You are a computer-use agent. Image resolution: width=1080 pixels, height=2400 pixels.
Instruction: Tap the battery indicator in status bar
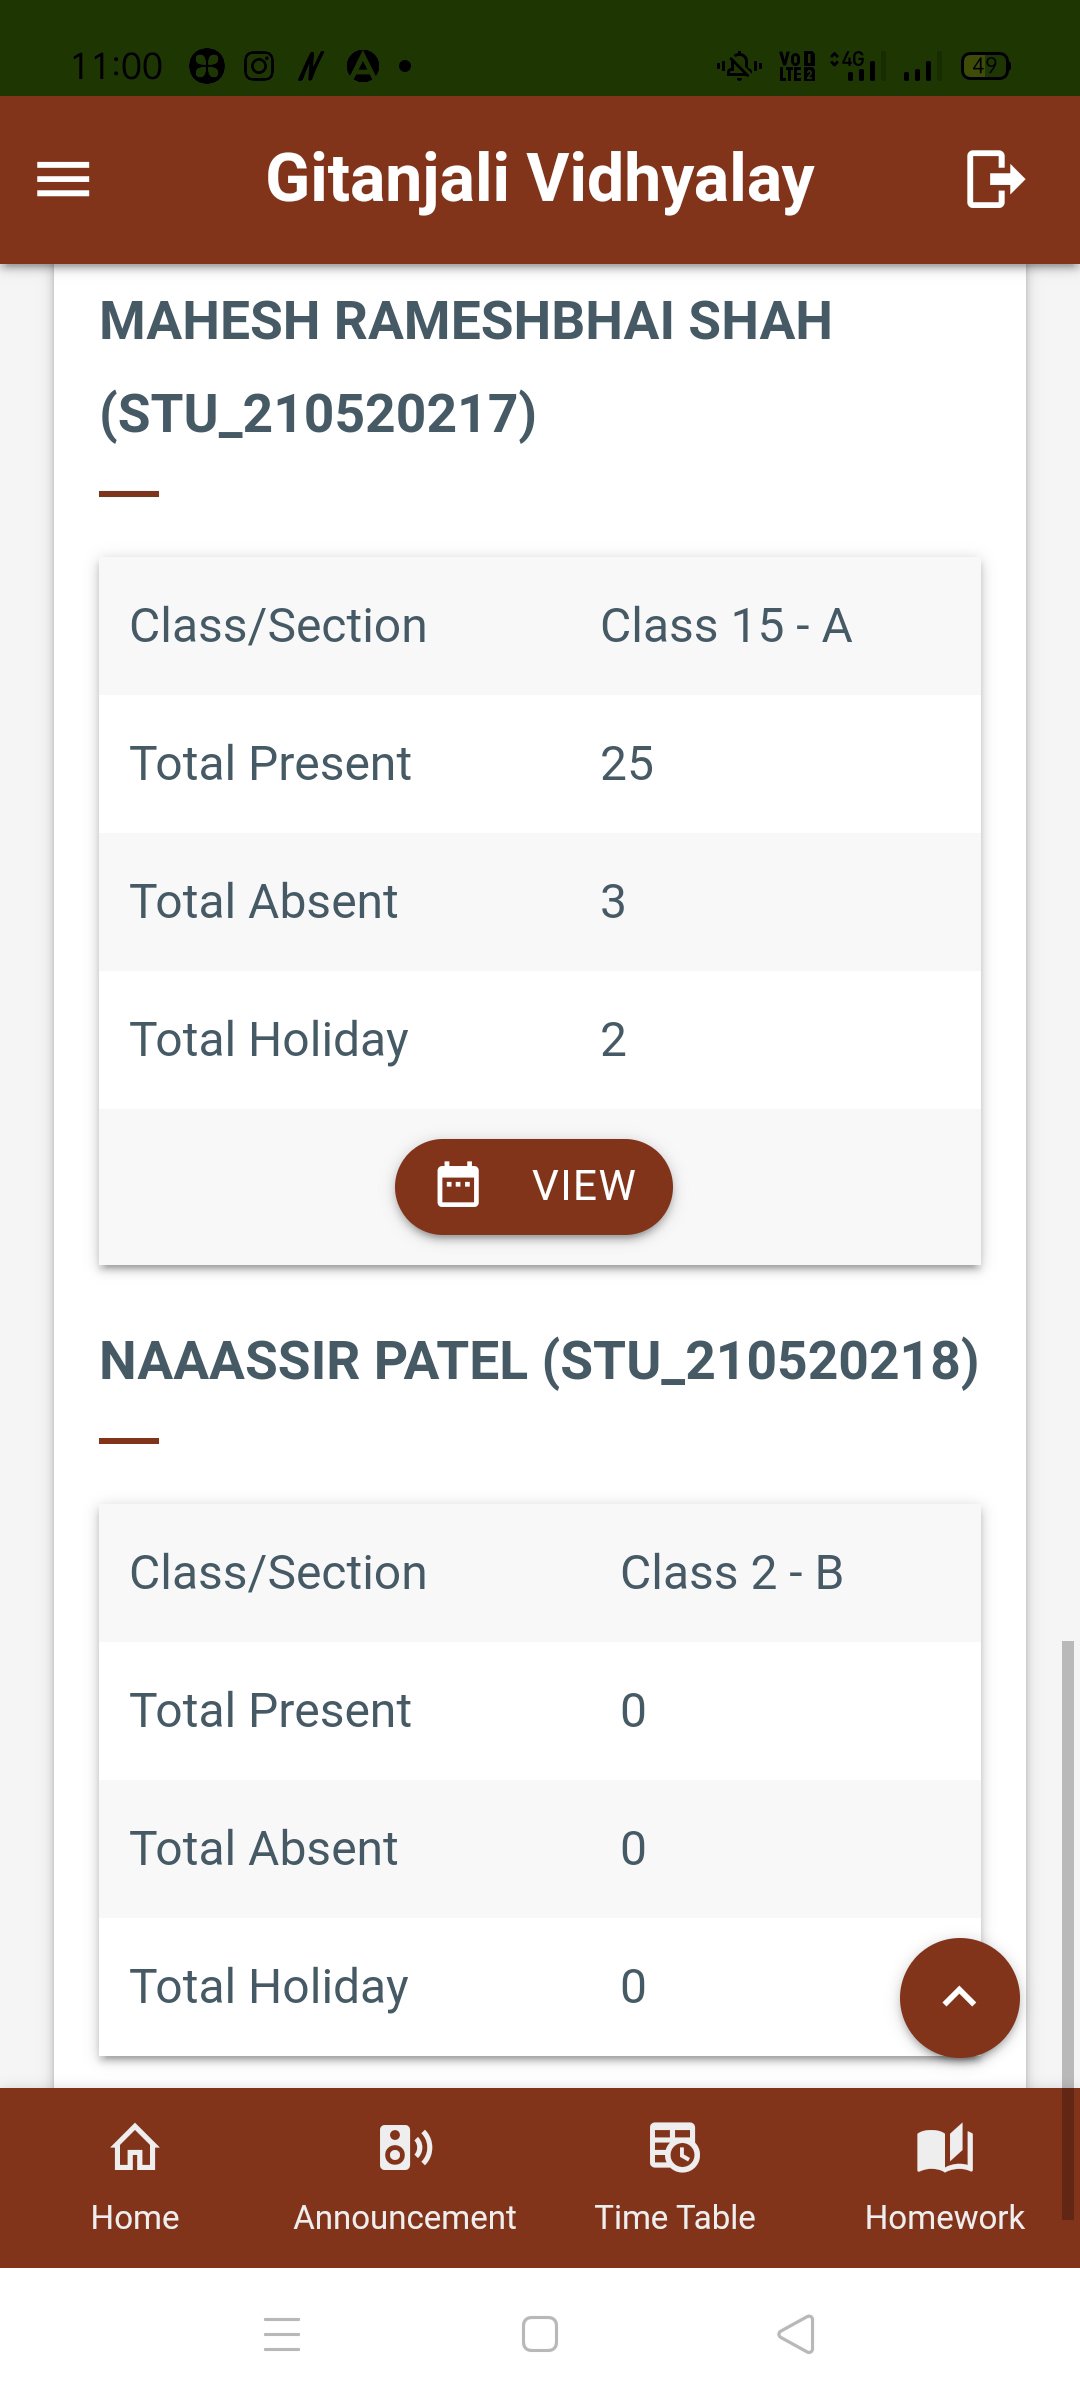[985, 66]
